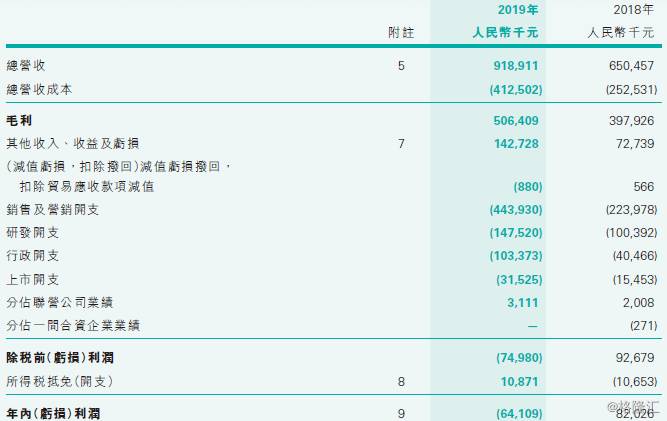Screen dimensions: 667x421
Task: Click the 所得稅抵免(開支) label
Action: (60, 381)
